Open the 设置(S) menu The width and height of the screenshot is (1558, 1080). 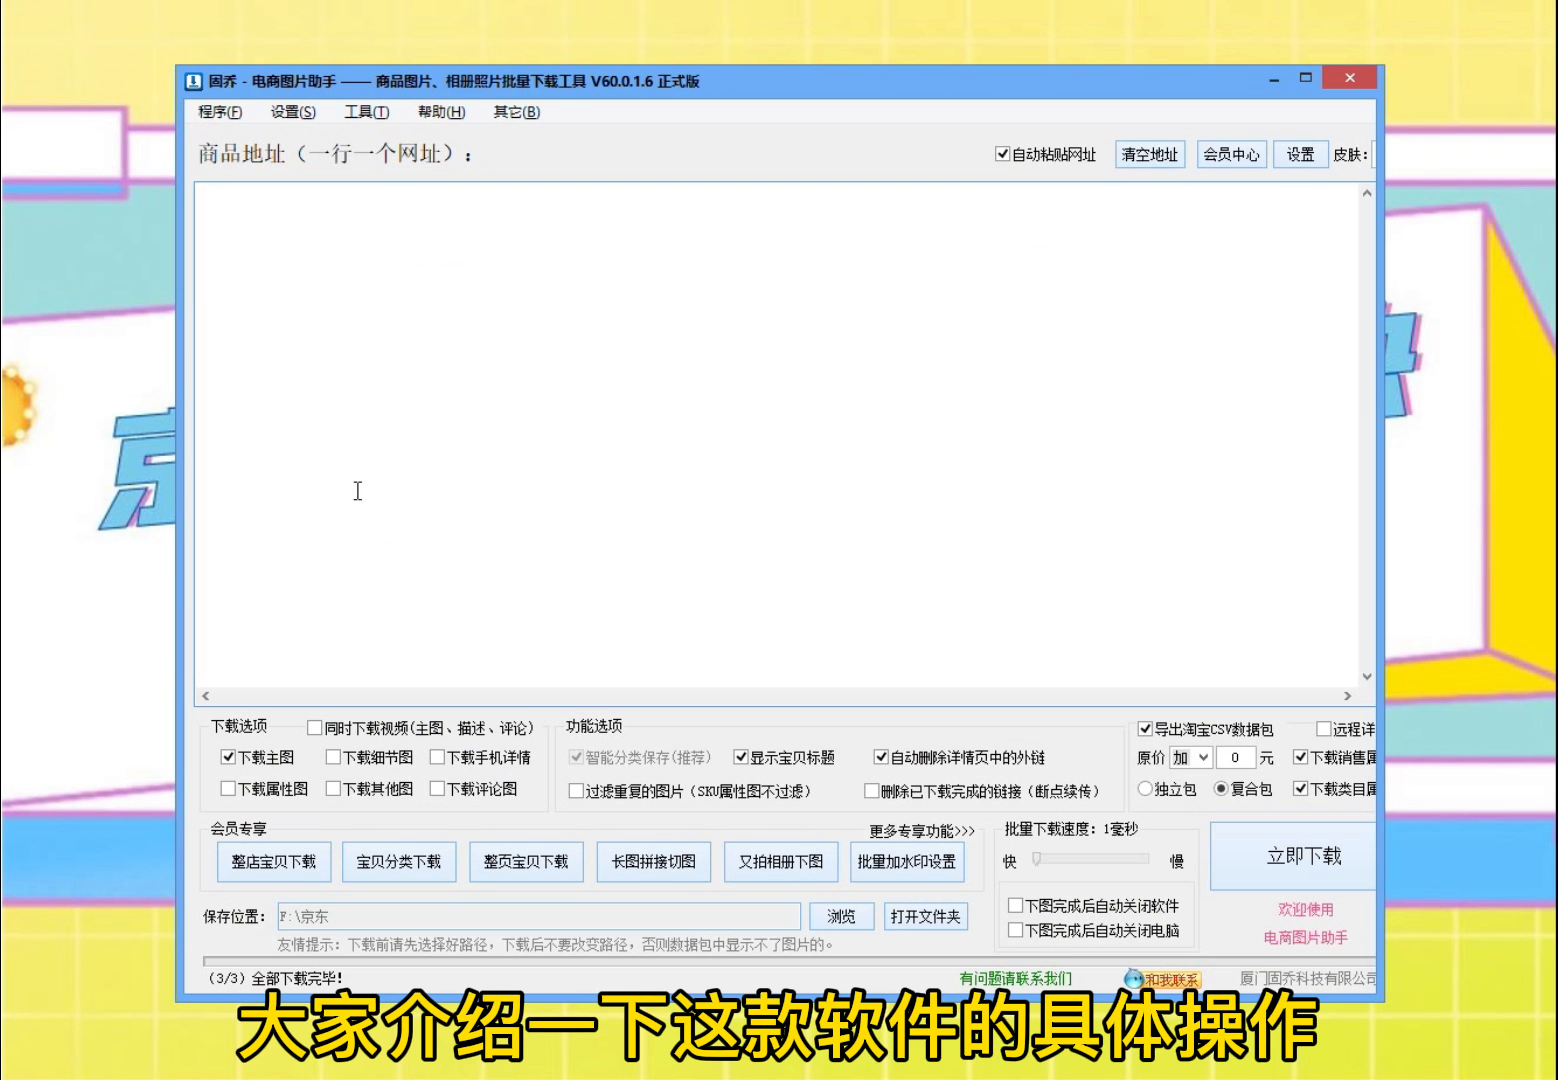click(292, 112)
